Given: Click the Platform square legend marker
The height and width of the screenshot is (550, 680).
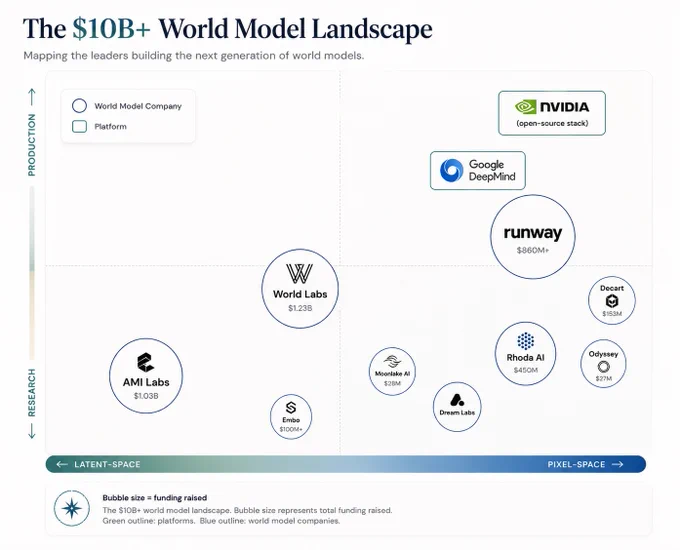Looking at the screenshot, I should point(79,126).
